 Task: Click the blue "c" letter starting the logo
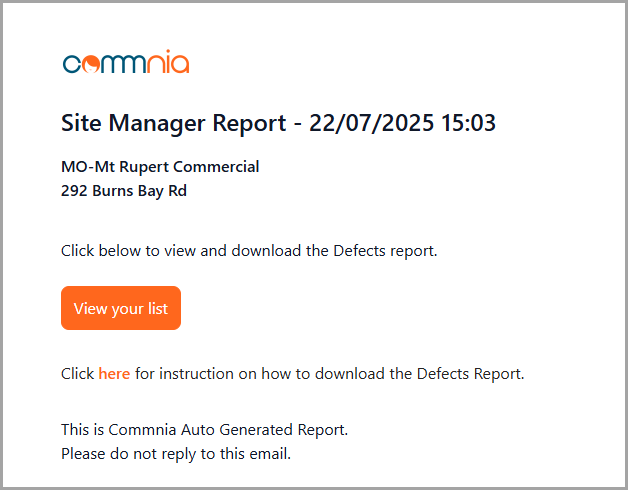coord(72,64)
